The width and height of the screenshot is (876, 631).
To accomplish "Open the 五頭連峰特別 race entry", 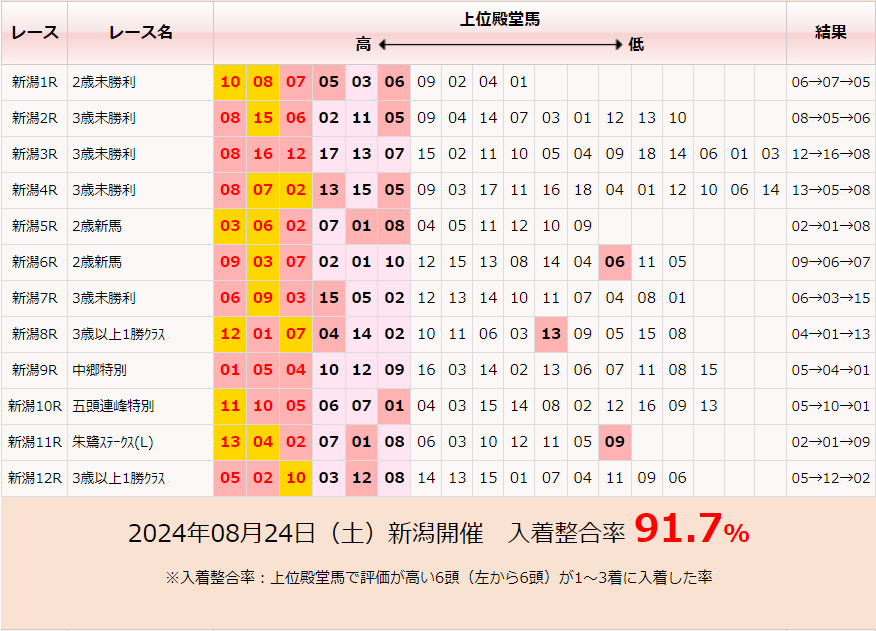I will [113, 406].
